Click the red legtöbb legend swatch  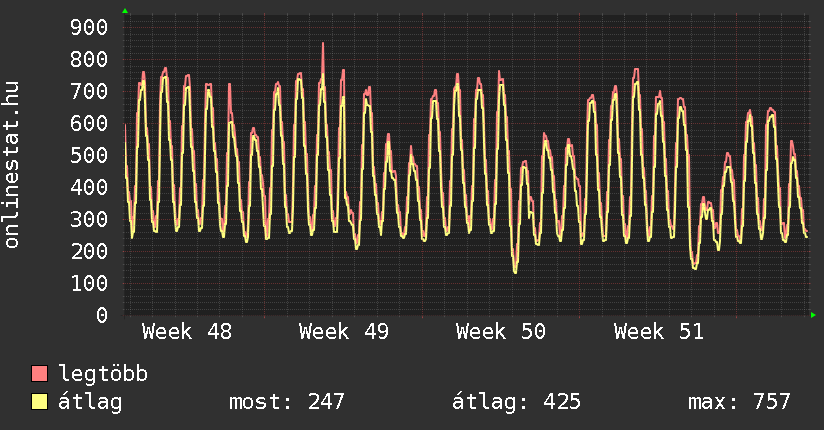(x=40, y=375)
